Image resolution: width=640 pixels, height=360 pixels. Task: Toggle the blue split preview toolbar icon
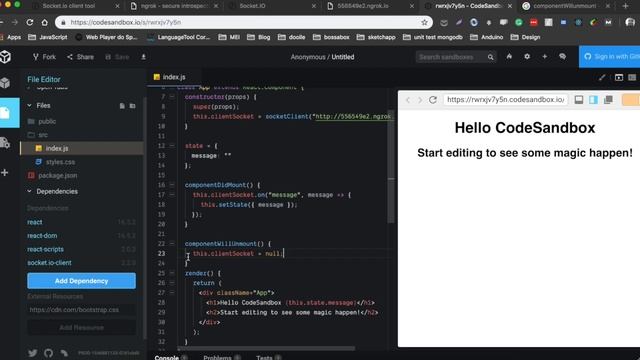click(x=593, y=100)
